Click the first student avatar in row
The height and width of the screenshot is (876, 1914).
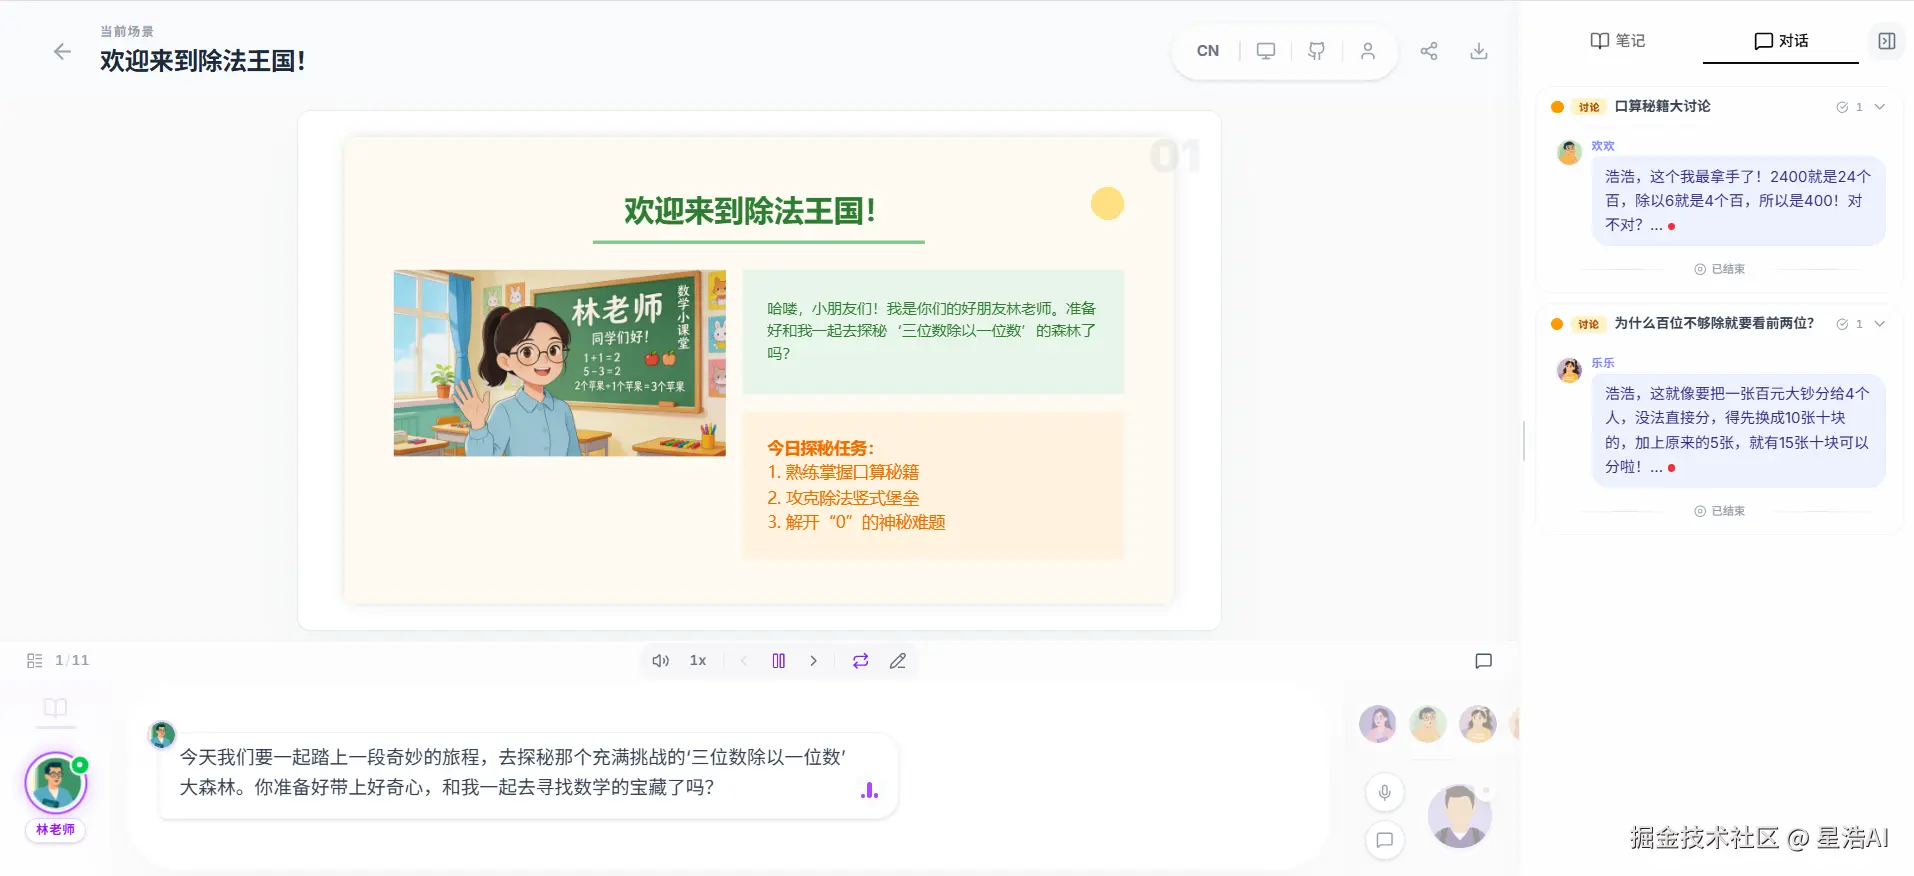[x=1377, y=723]
